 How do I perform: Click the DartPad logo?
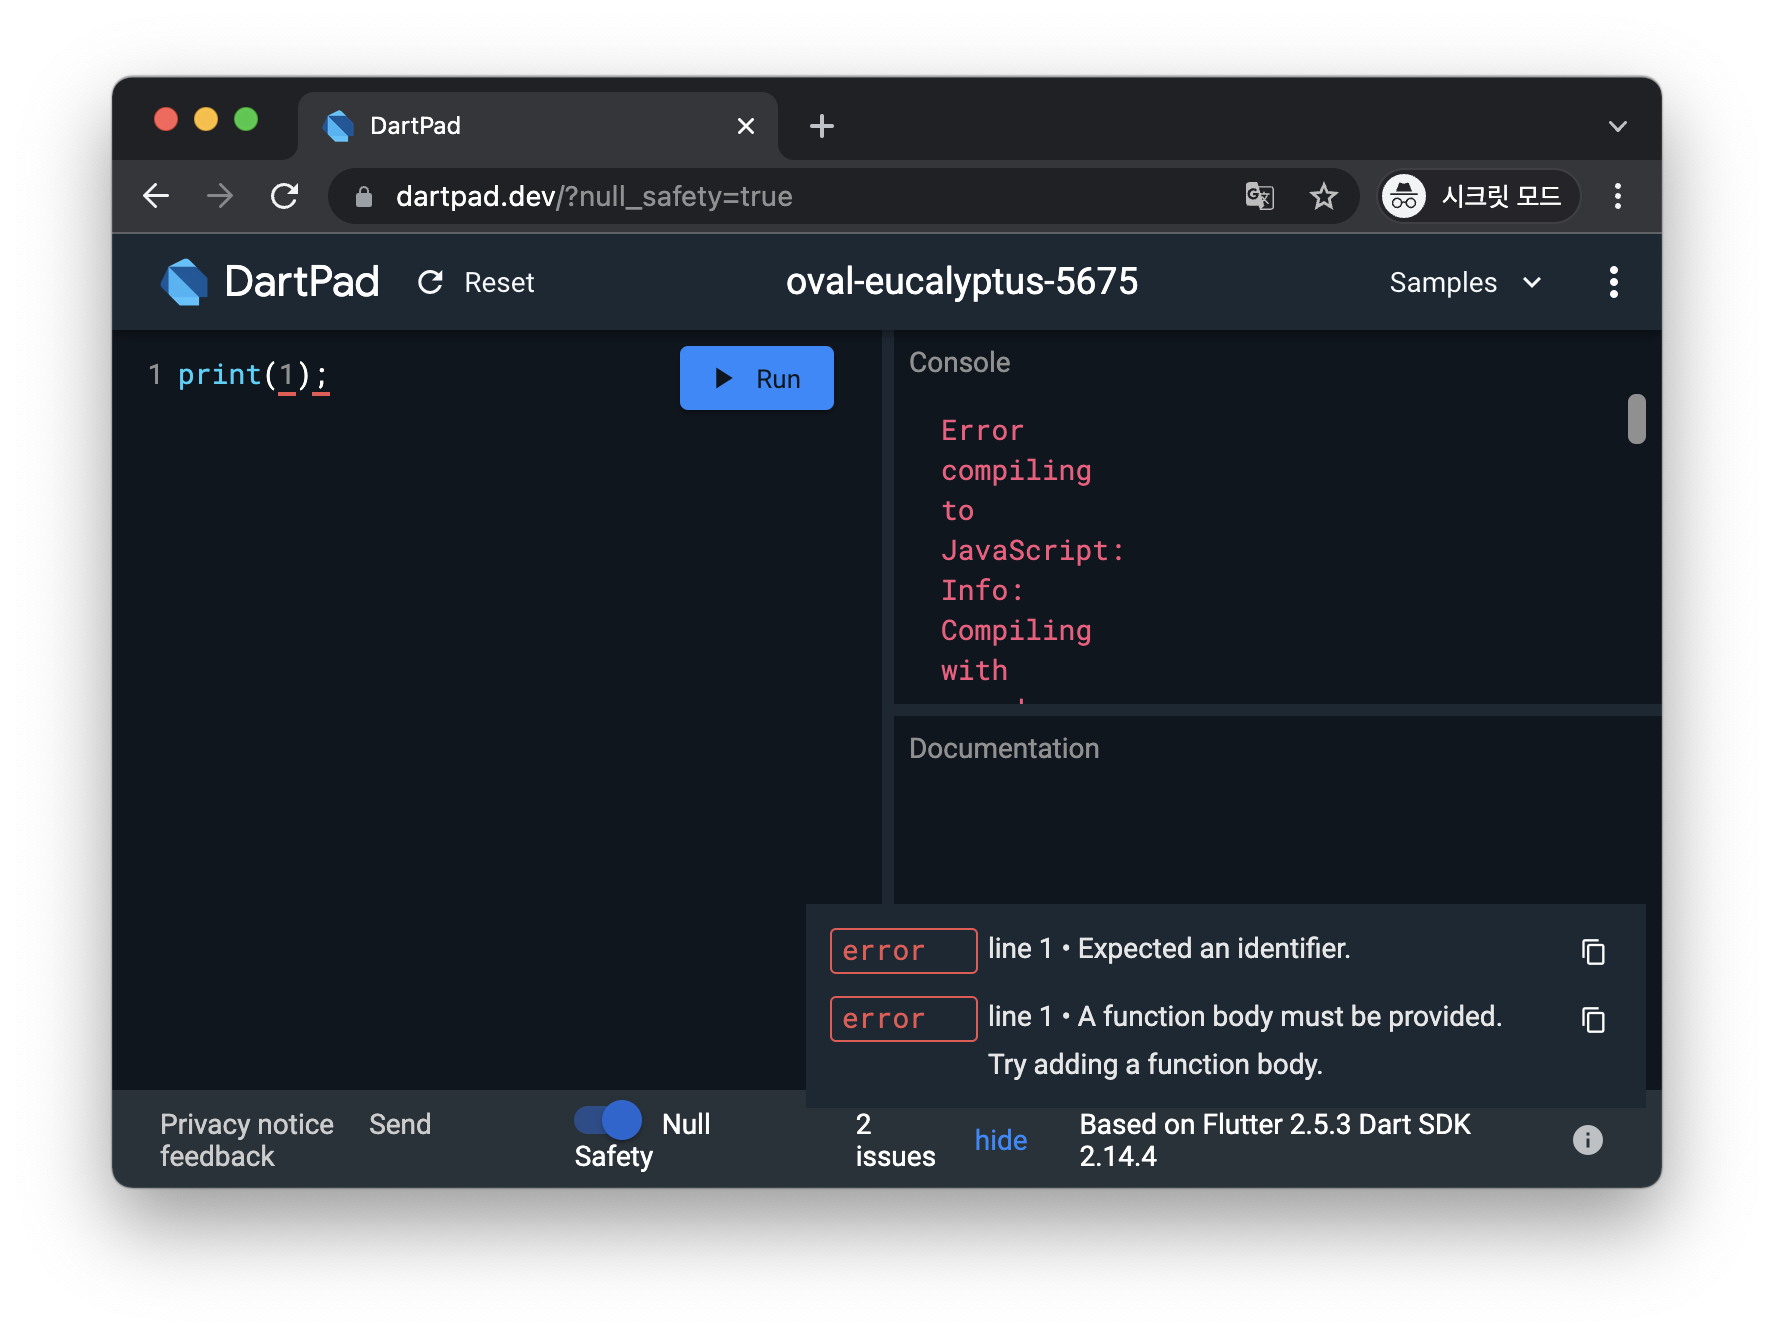270,282
